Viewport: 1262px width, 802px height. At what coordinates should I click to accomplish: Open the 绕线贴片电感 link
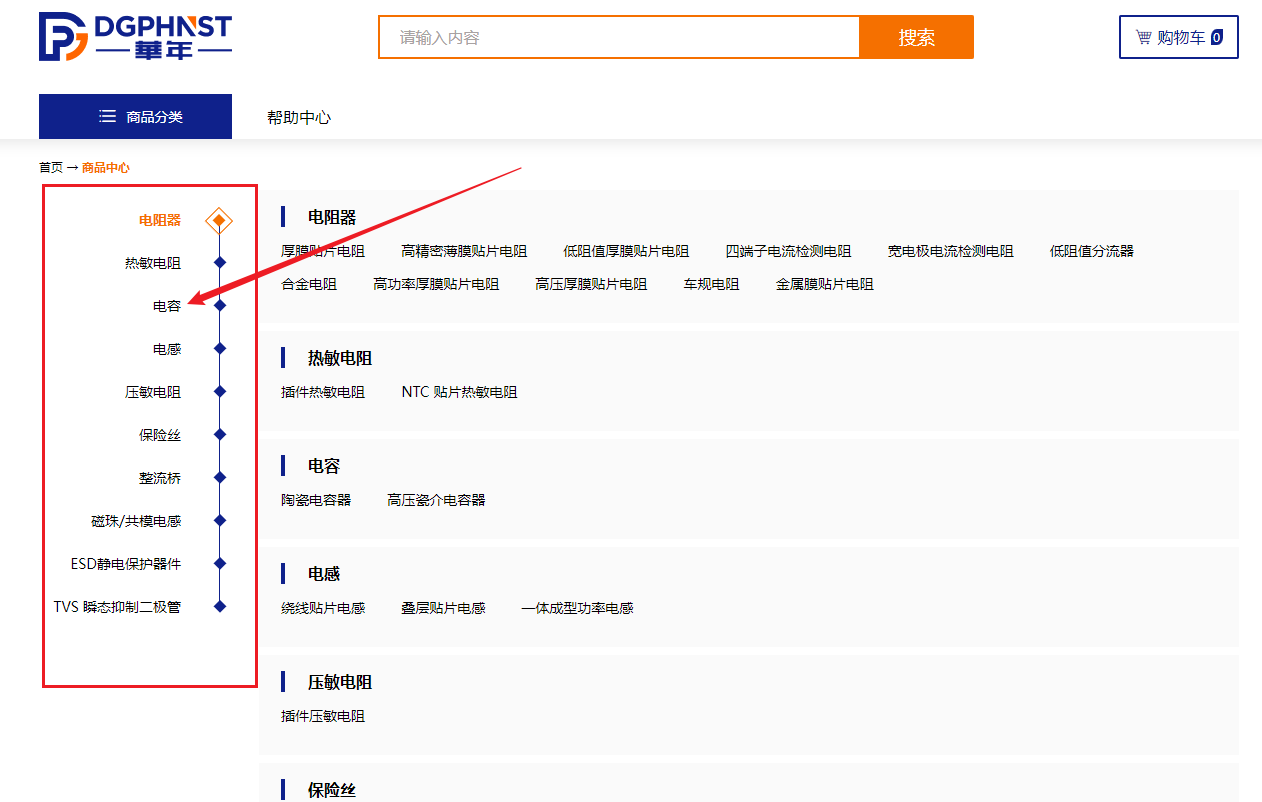[323, 608]
